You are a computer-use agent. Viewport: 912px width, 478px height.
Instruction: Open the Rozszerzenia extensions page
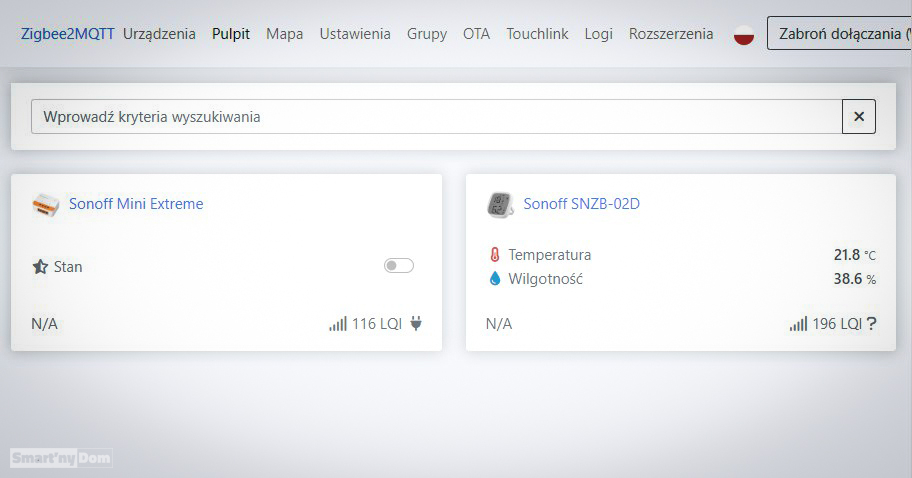[671, 34]
